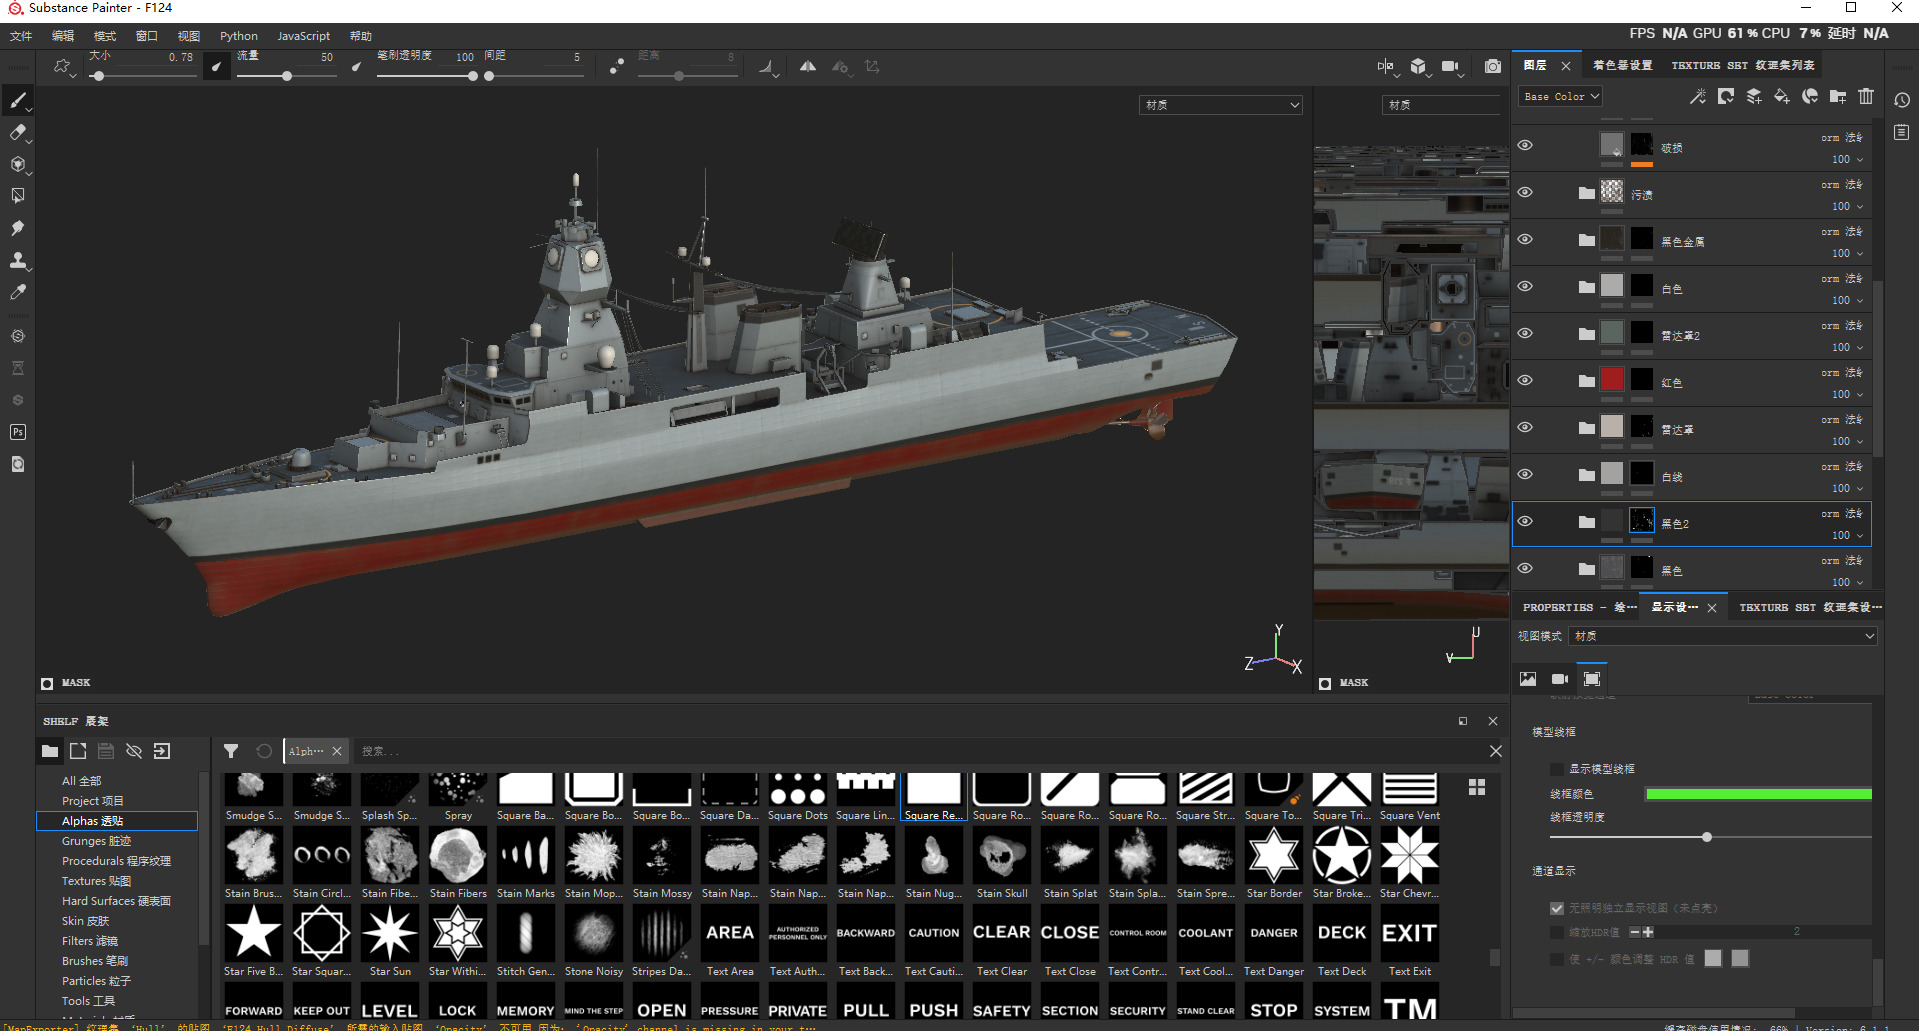Screen dimensions: 1919x1031
Task: Select the Projection tool
Action: (x=18, y=164)
